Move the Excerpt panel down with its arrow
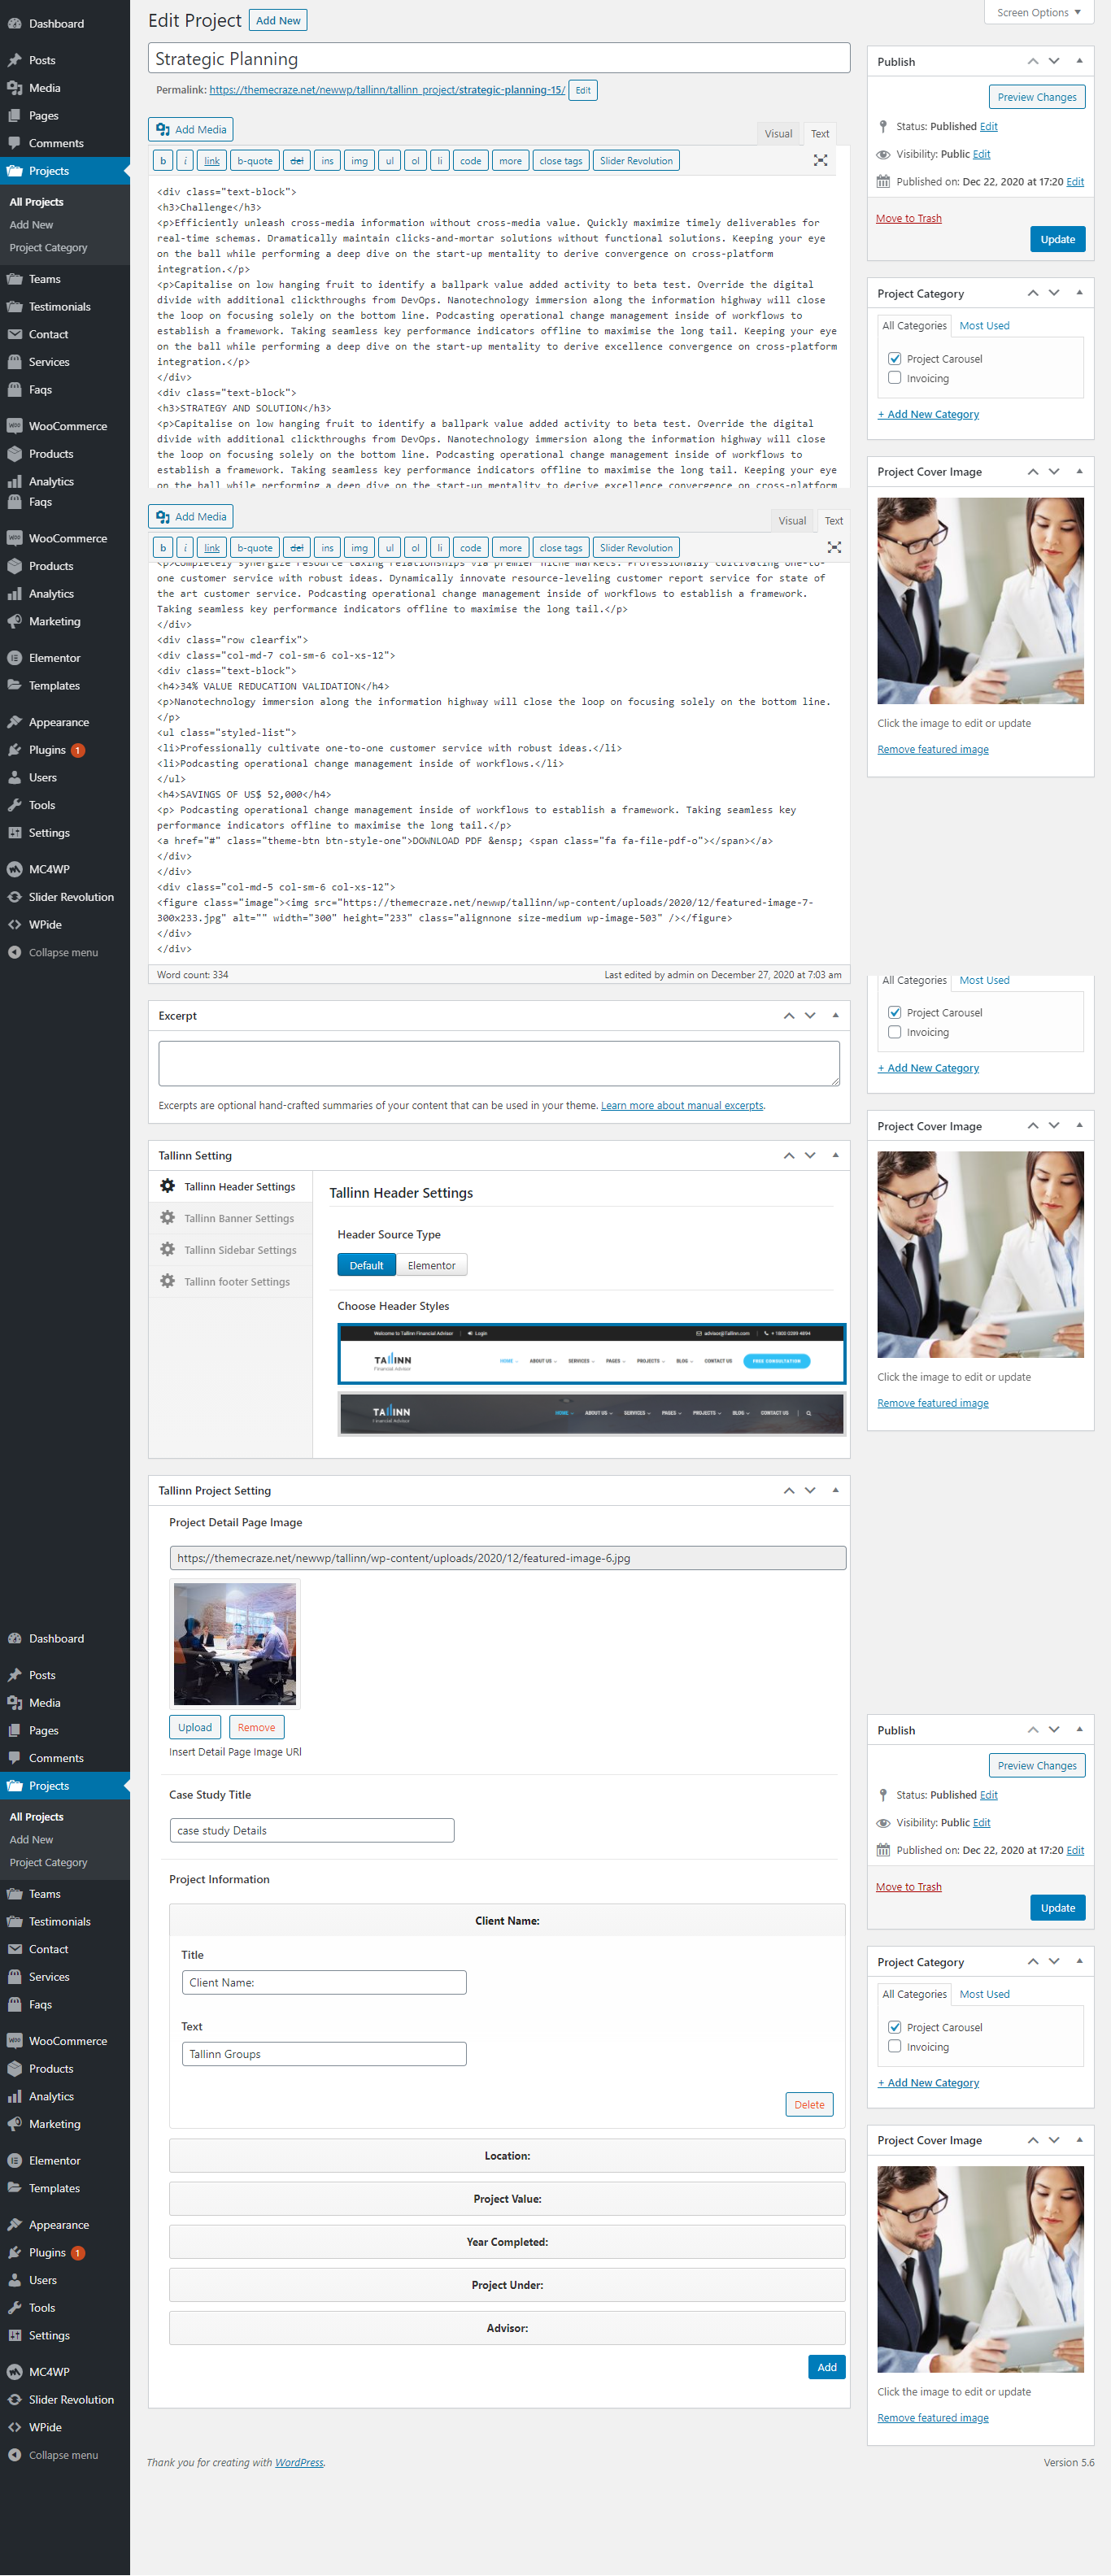The height and width of the screenshot is (2576, 1111). tap(810, 1016)
